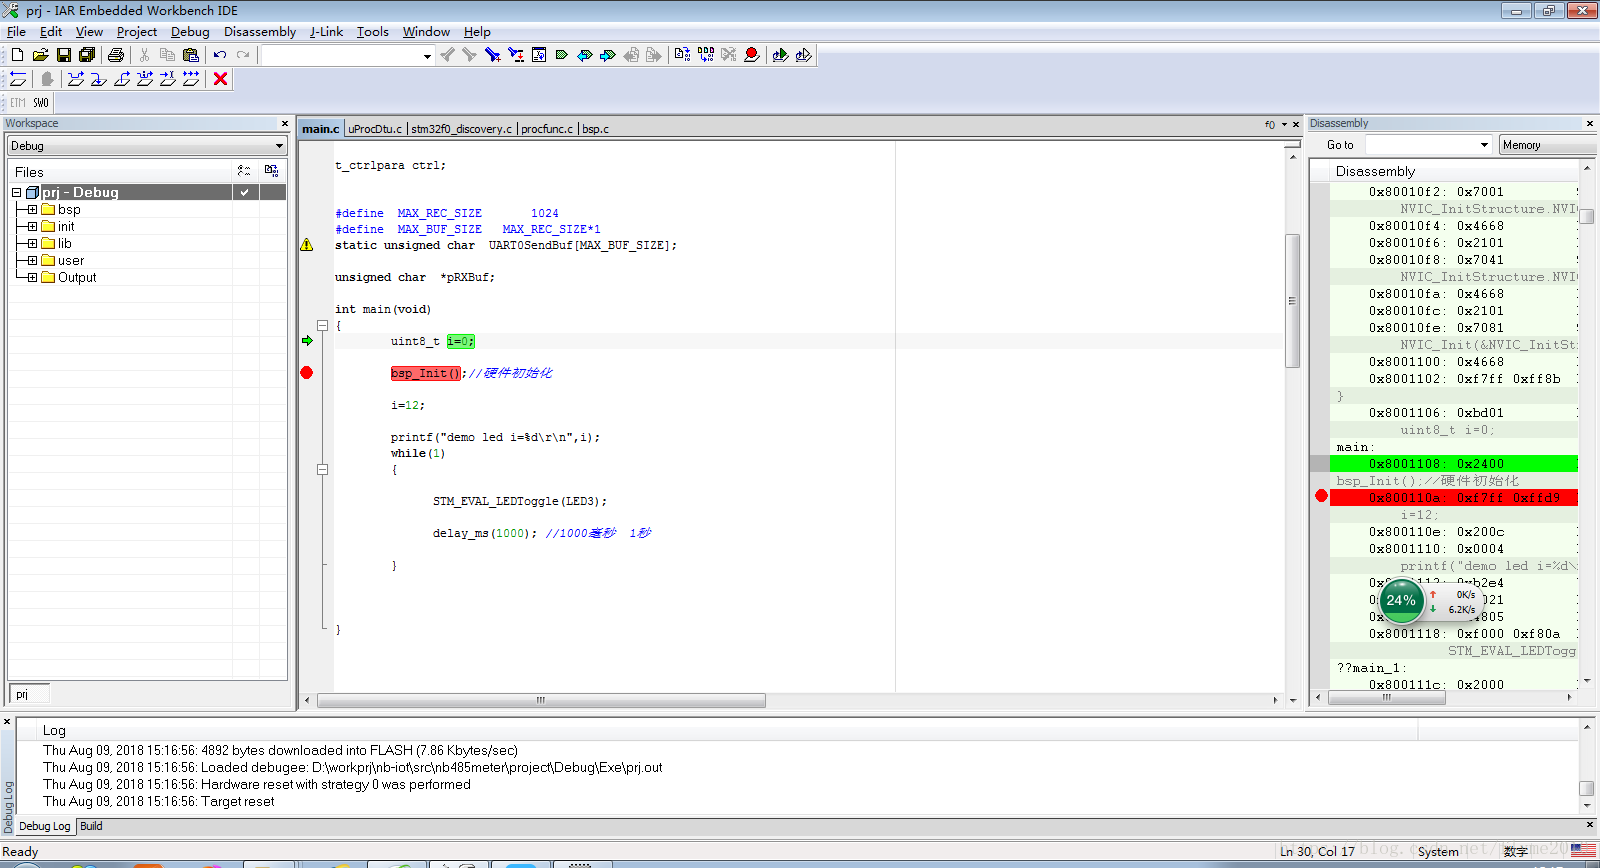This screenshot has height=868, width=1600.
Task: Collapse the main function fold marker
Action: (x=322, y=325)
